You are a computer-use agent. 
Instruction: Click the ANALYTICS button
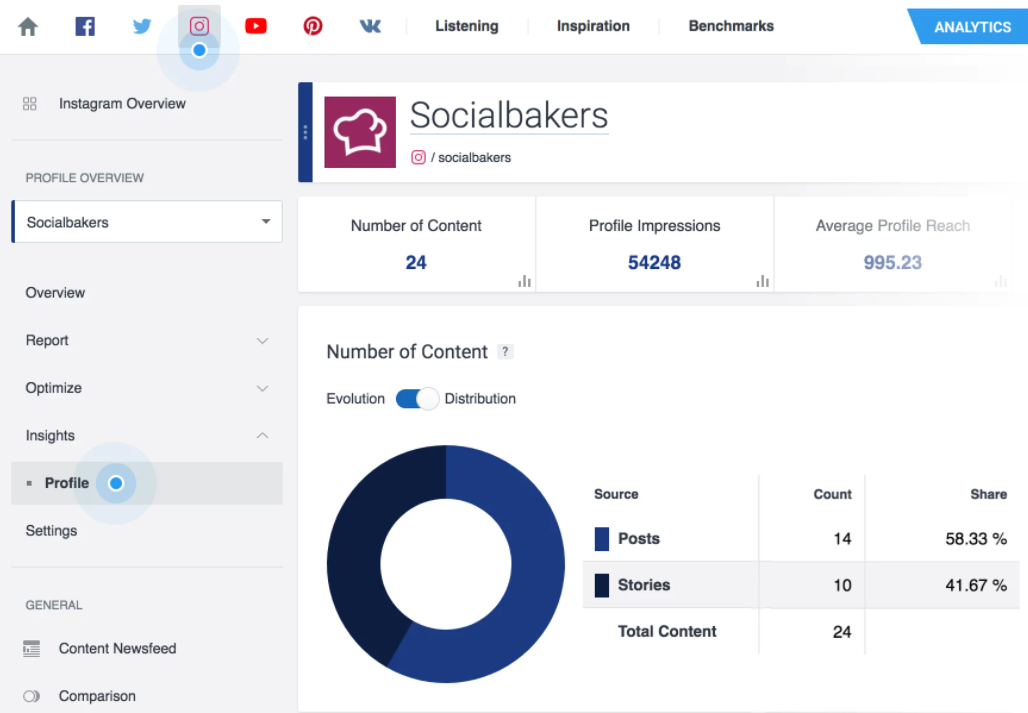(x=972, y=27)
